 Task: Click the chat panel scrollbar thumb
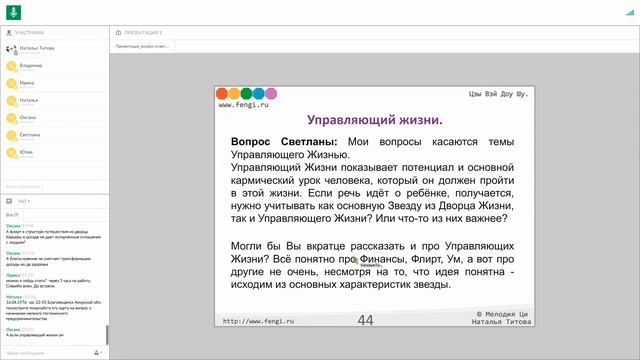(x=107, y=335)
